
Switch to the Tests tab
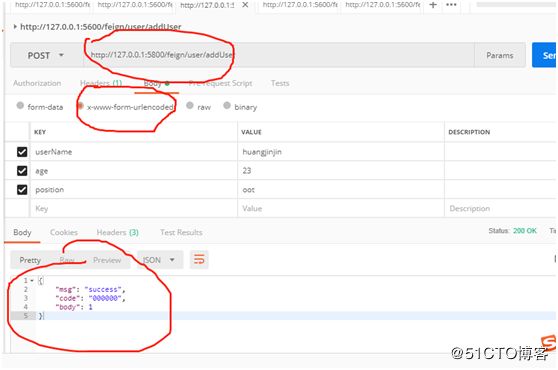pos(280,83)
